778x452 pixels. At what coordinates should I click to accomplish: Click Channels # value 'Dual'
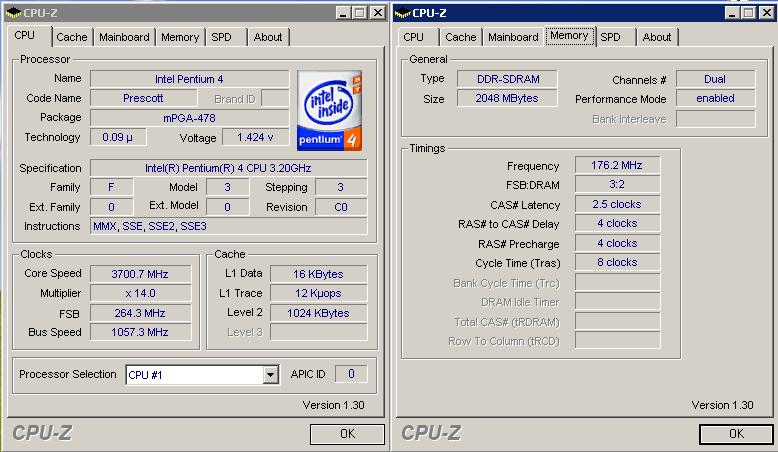click(715, 79)
